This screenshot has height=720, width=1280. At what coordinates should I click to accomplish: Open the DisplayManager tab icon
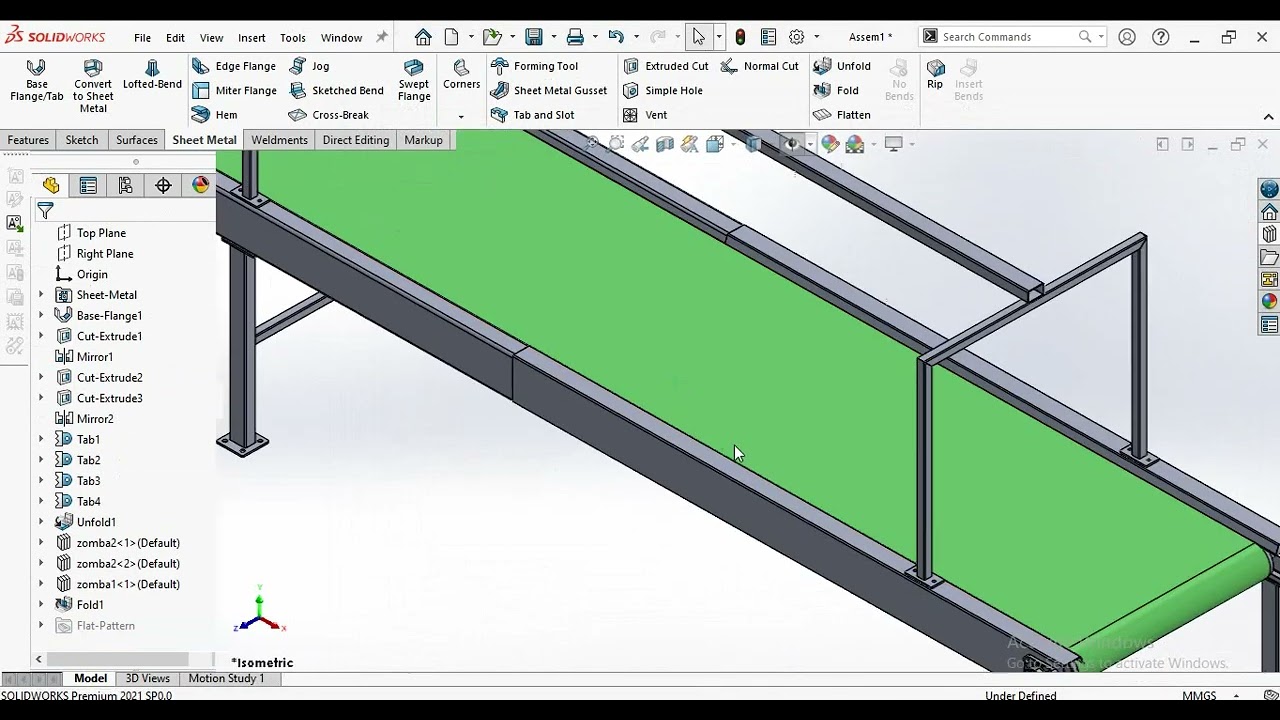(x=201, y=185)
